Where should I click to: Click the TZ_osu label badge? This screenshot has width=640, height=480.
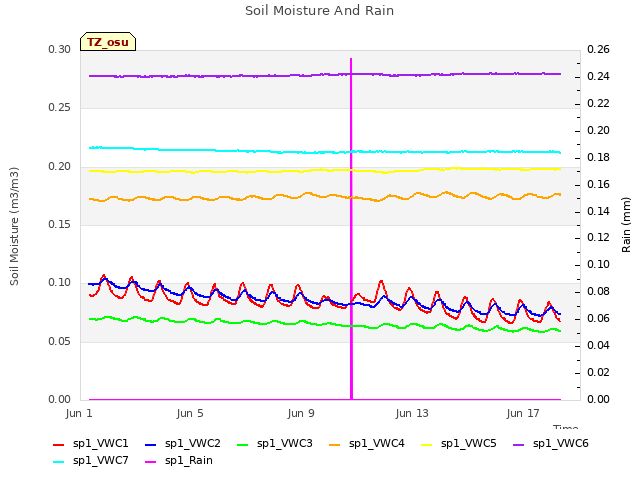[108, 42]
